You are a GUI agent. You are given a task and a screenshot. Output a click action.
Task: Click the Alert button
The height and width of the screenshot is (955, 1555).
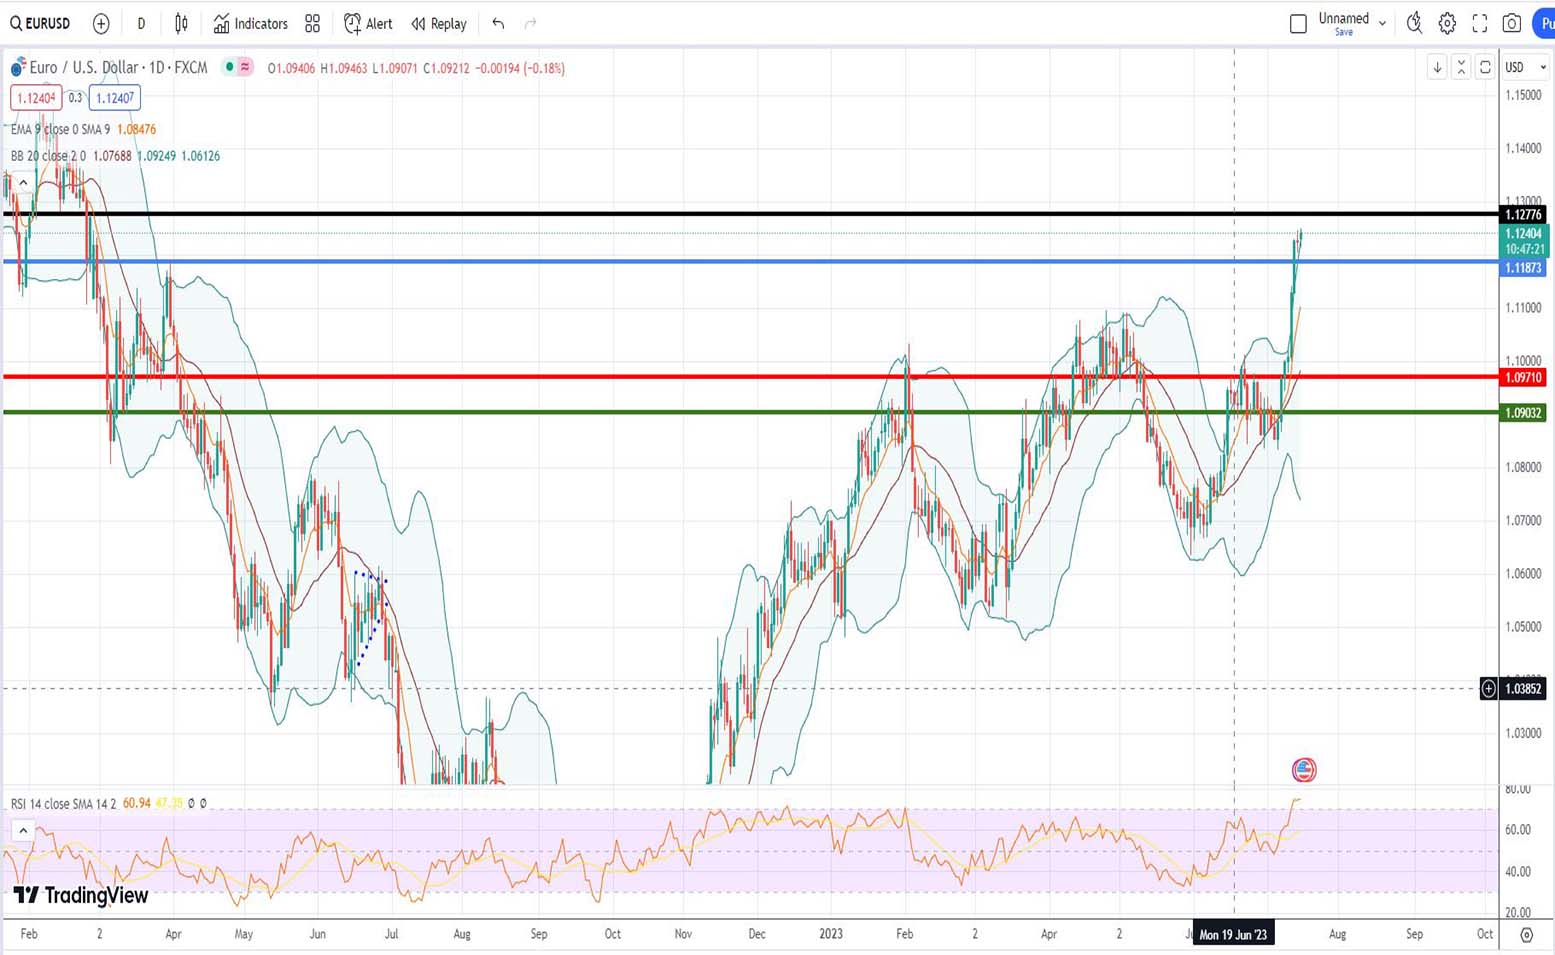(x=368, y=24)
